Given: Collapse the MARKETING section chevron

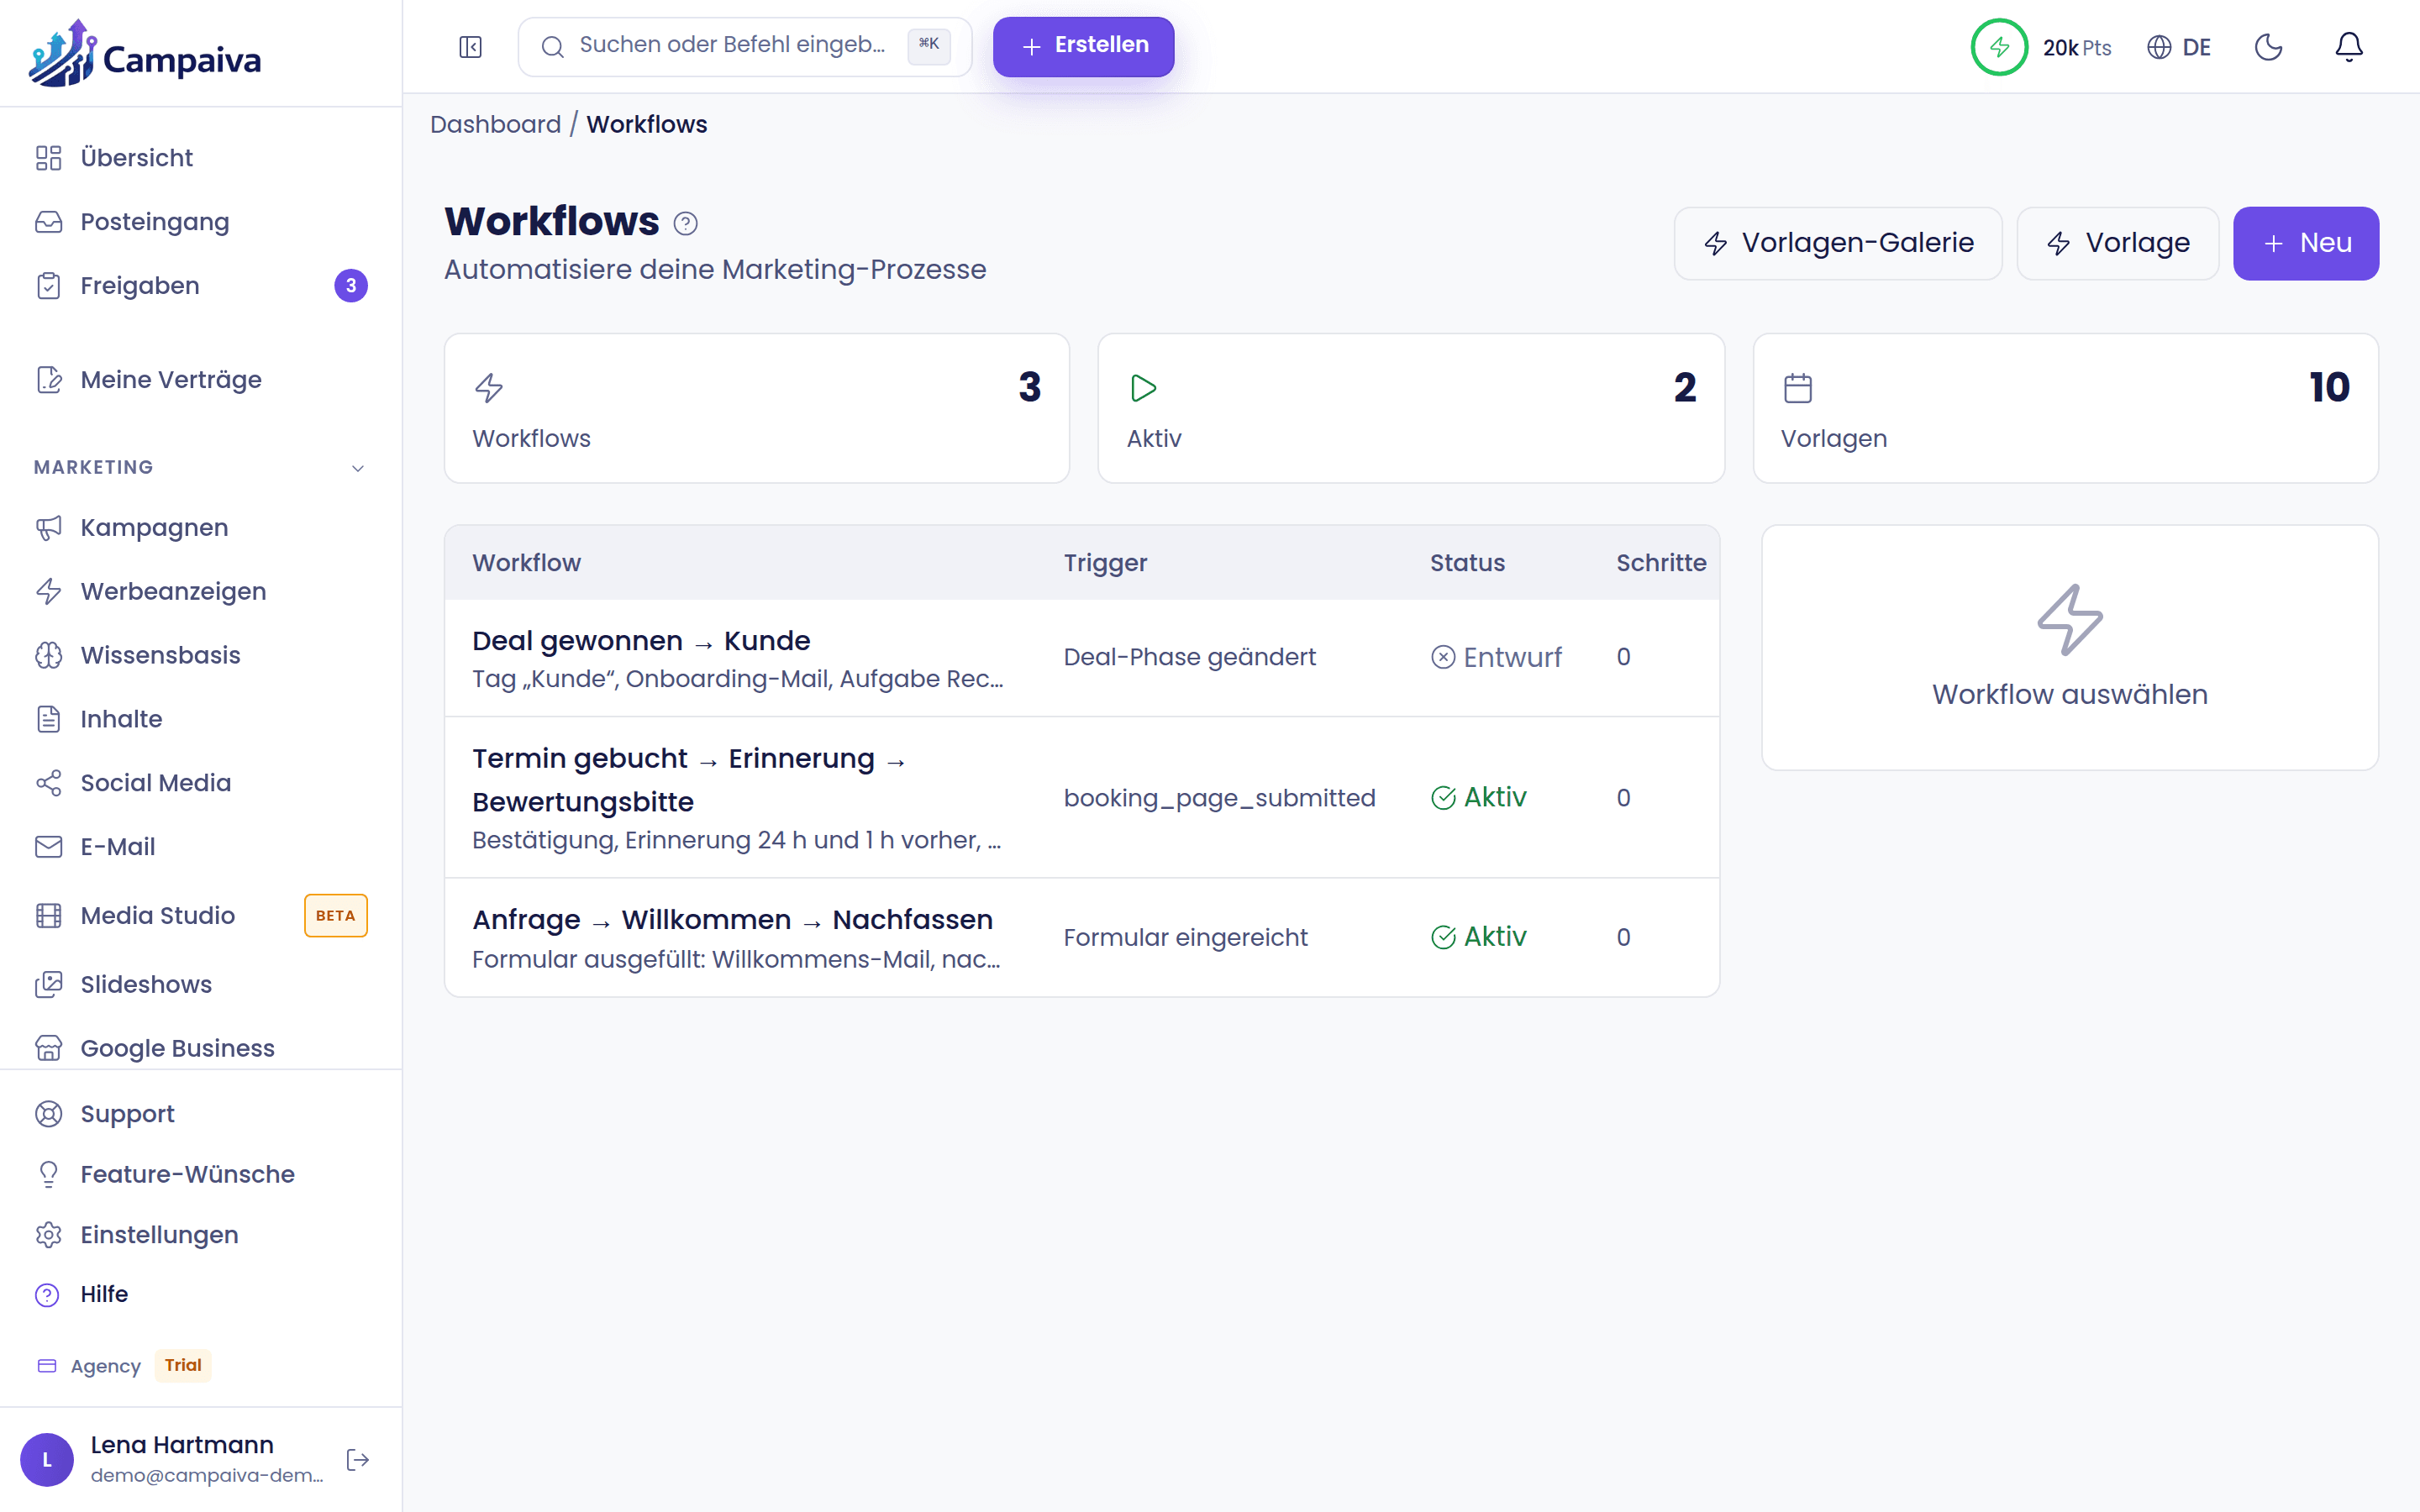Looking at the screenshot, I should coord(358,468).
